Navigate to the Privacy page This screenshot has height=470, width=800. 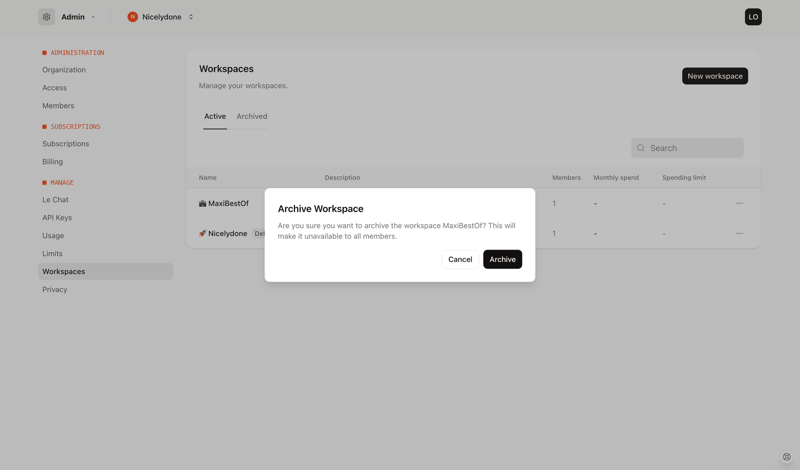[x=55, y=290]
